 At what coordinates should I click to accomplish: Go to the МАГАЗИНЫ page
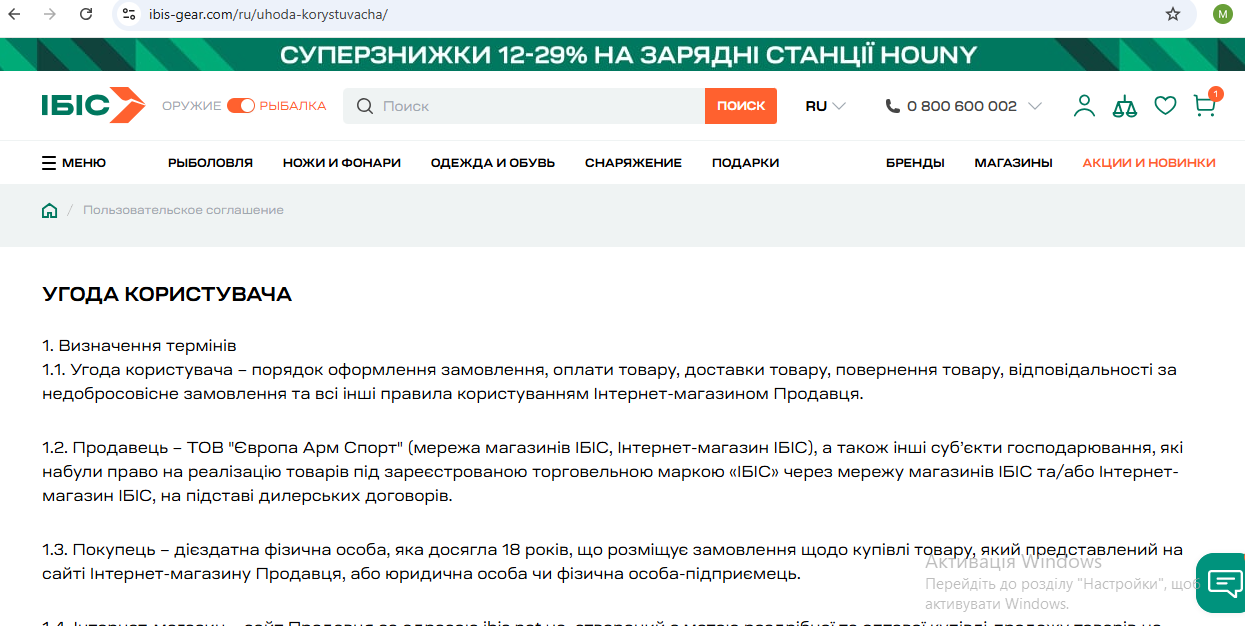1013,163
